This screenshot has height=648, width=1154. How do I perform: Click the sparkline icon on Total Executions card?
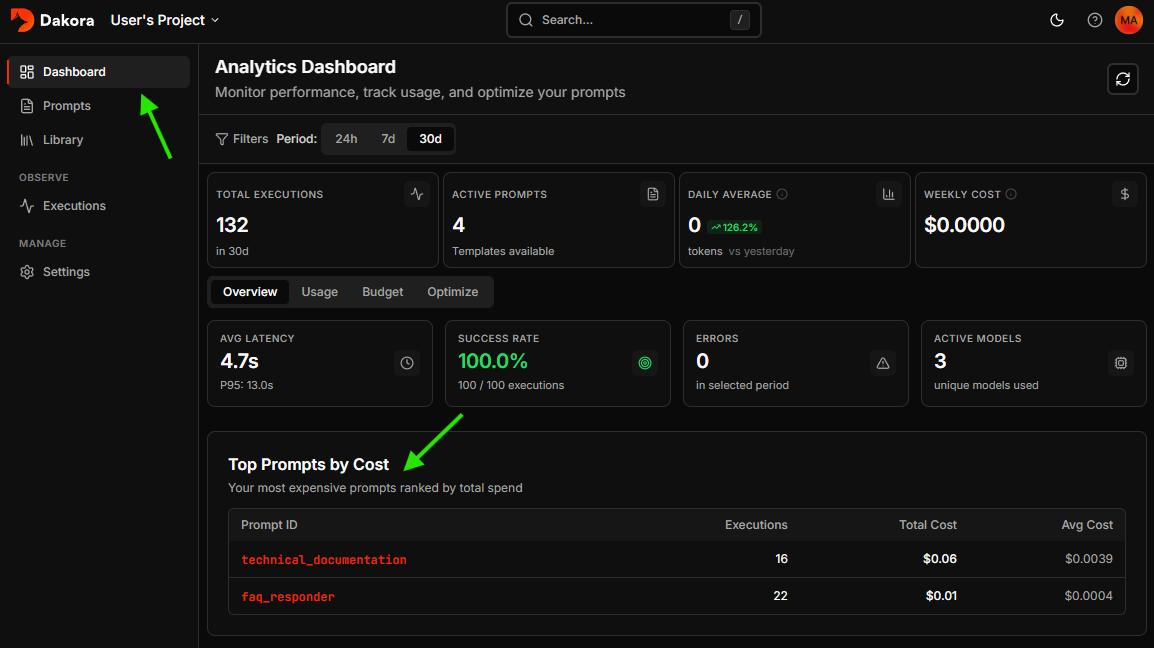(416, 193)
